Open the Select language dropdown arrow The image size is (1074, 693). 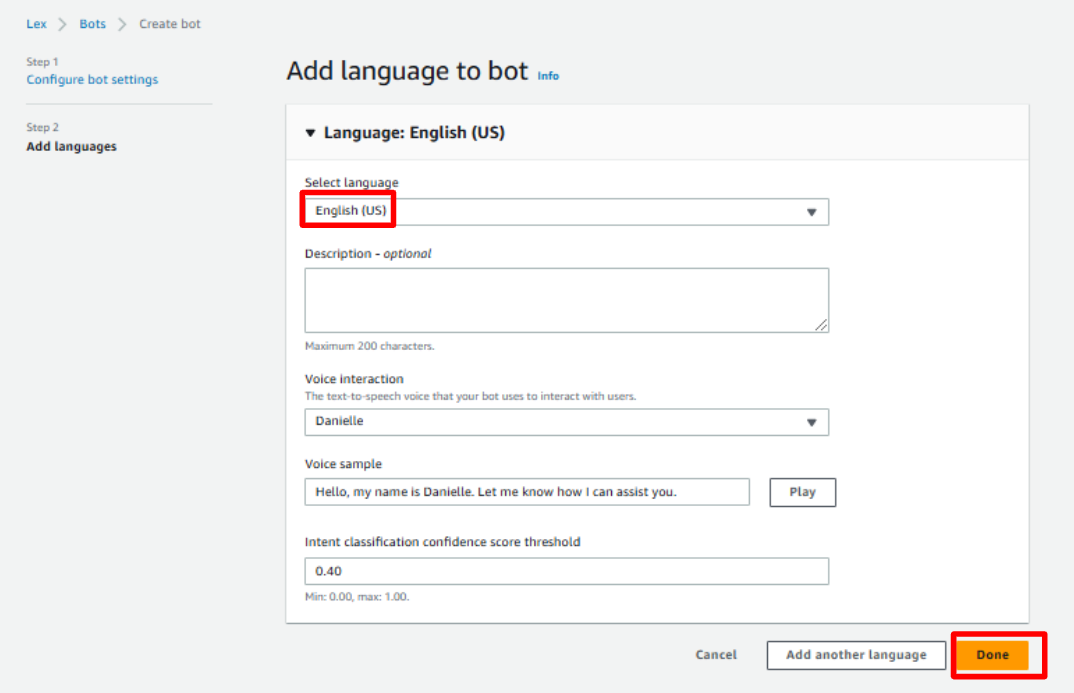click(x=812, y=212)
